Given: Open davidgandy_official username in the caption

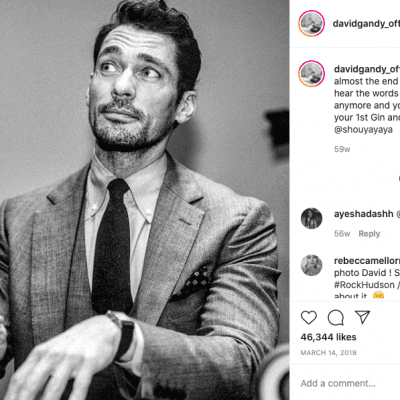Looking at the screenshot, I should [367, 69].
